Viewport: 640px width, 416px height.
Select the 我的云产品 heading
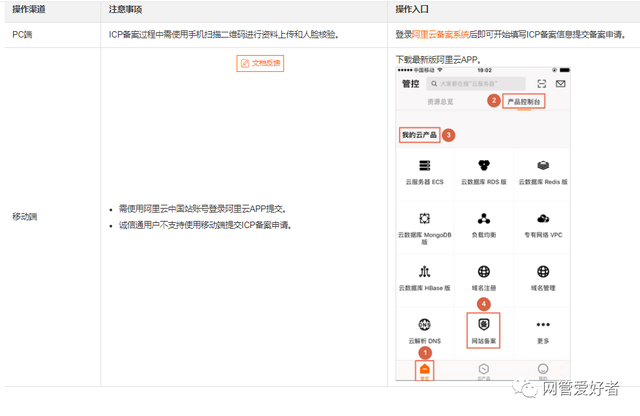coord(419,135)
